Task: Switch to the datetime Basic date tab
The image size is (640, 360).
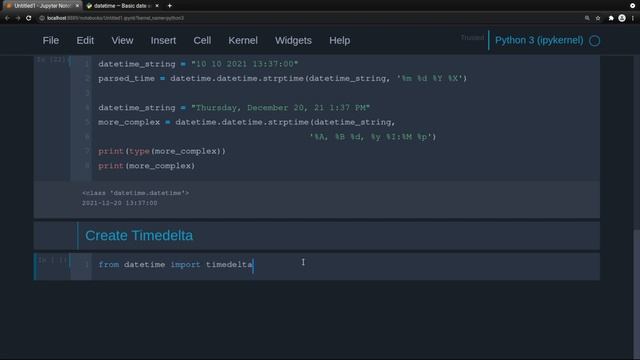Action: click(122, 6)
